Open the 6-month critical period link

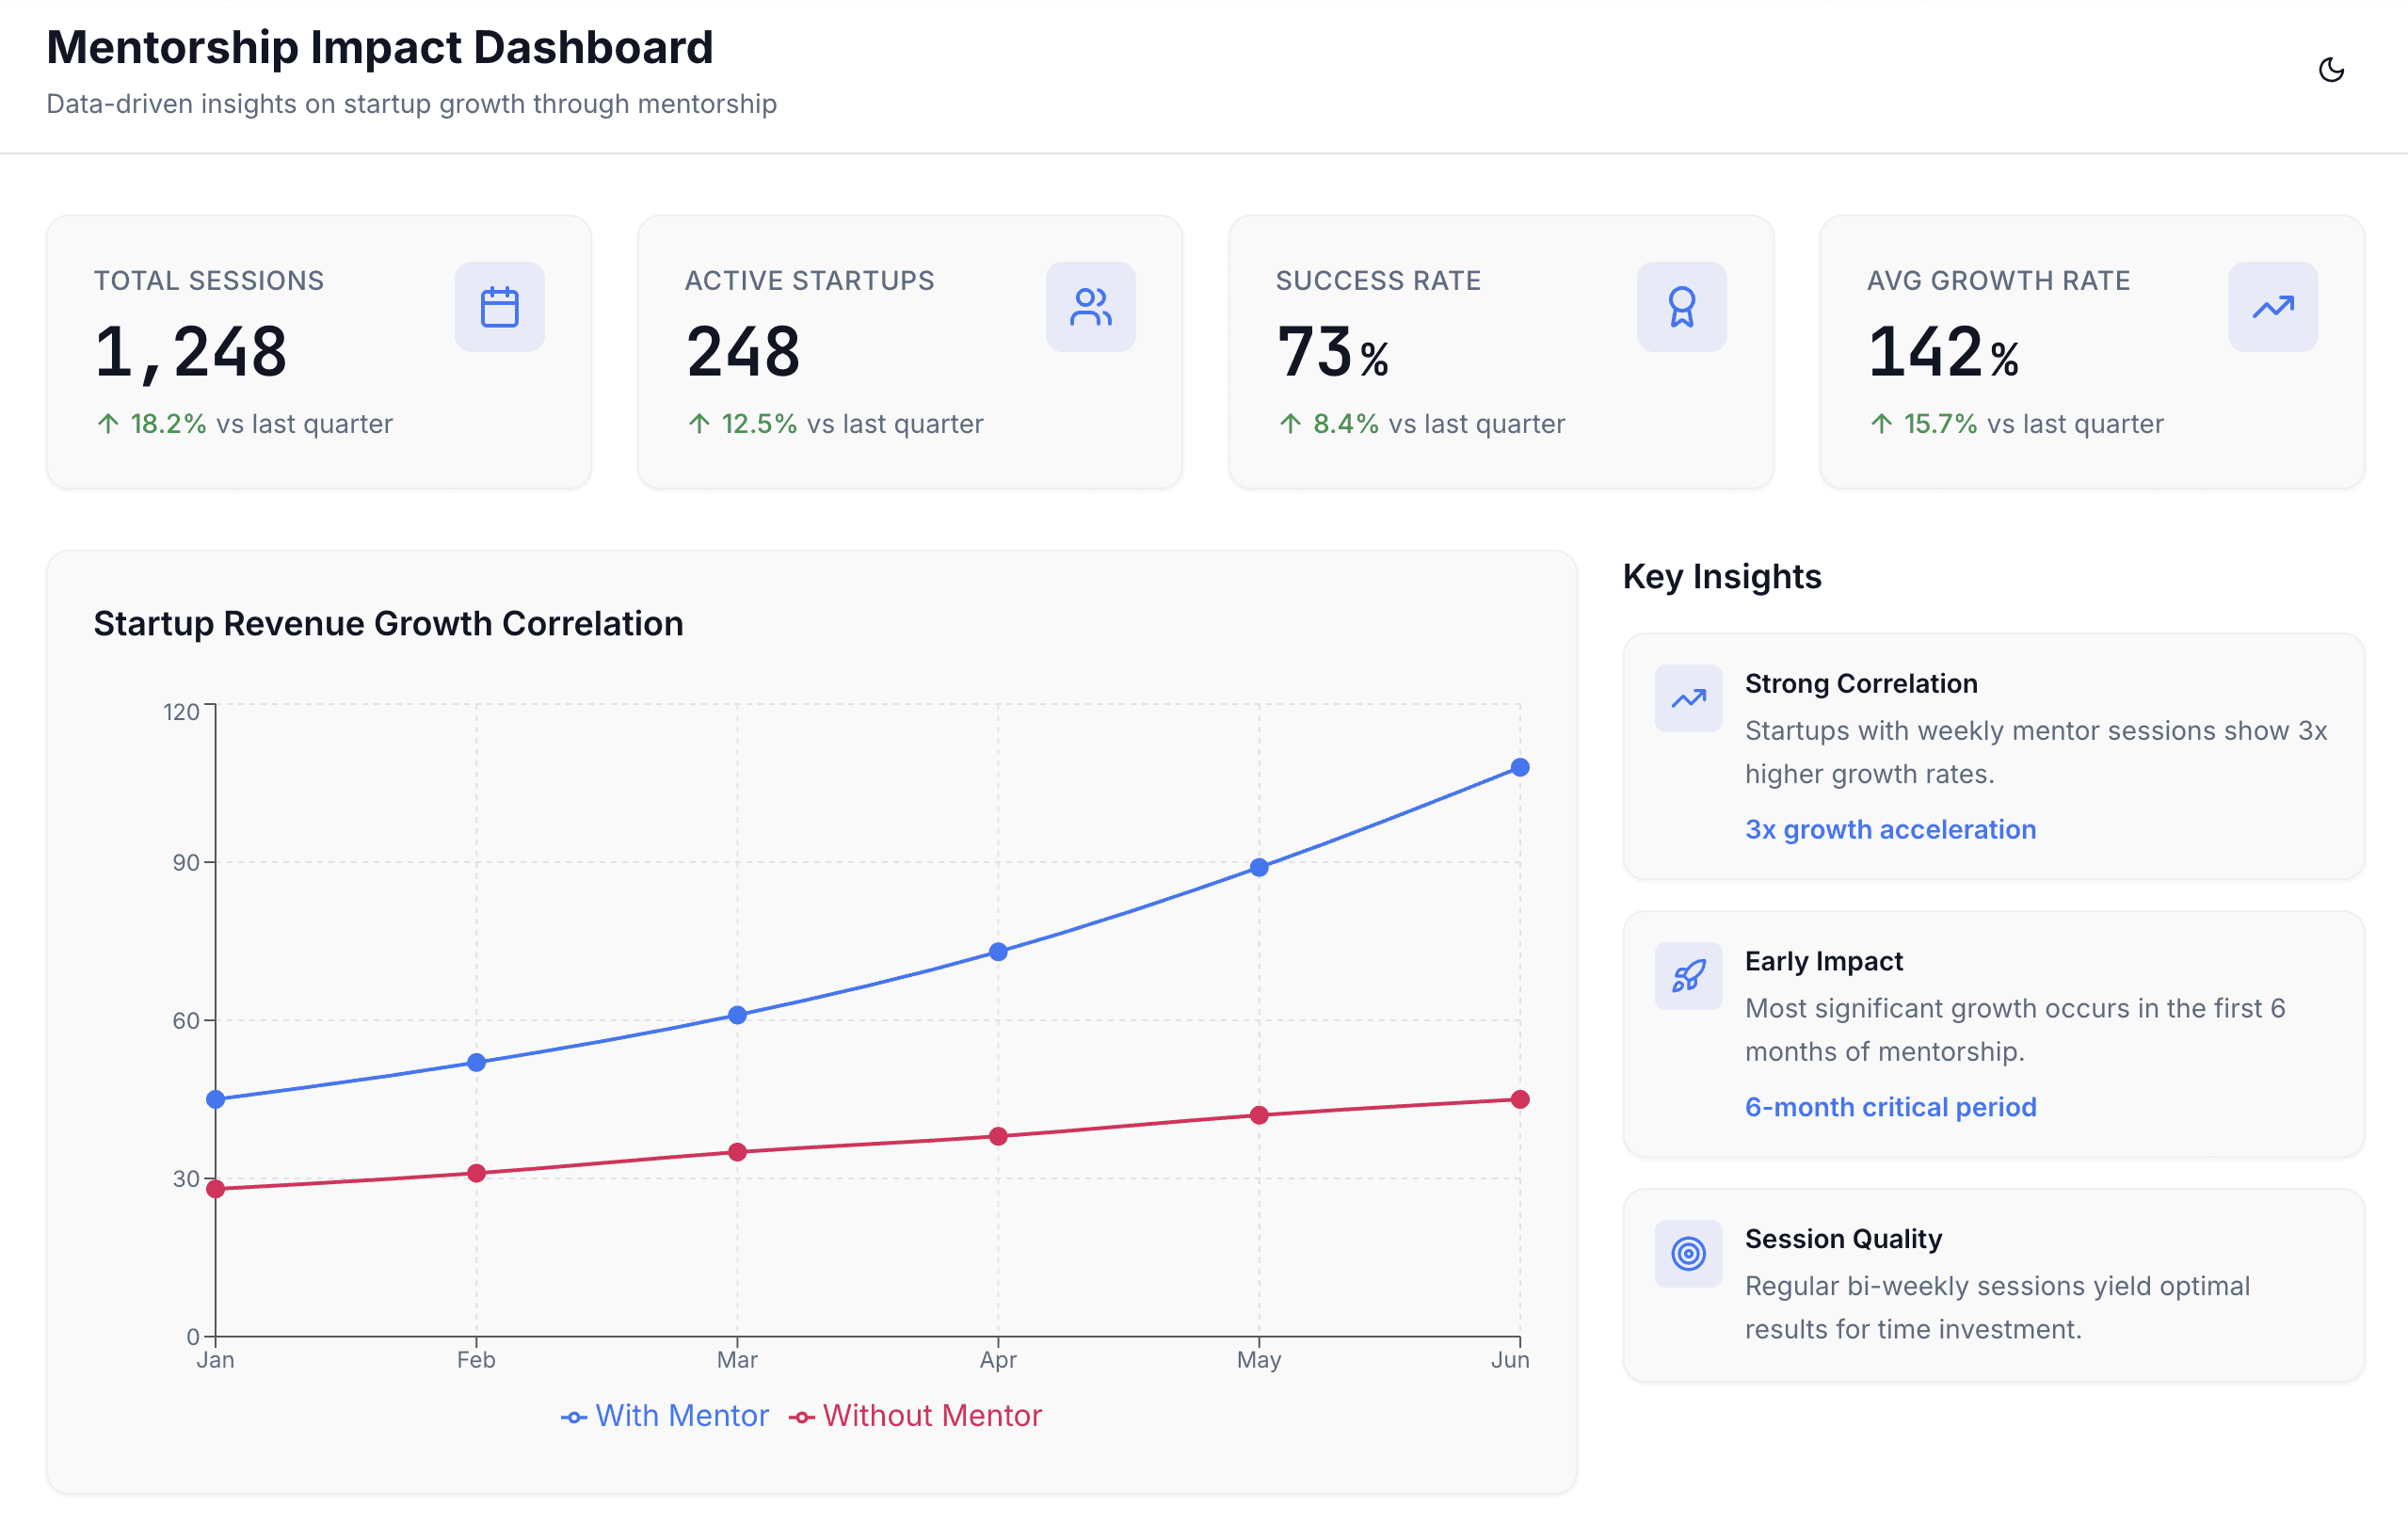click(1890, 1107)
